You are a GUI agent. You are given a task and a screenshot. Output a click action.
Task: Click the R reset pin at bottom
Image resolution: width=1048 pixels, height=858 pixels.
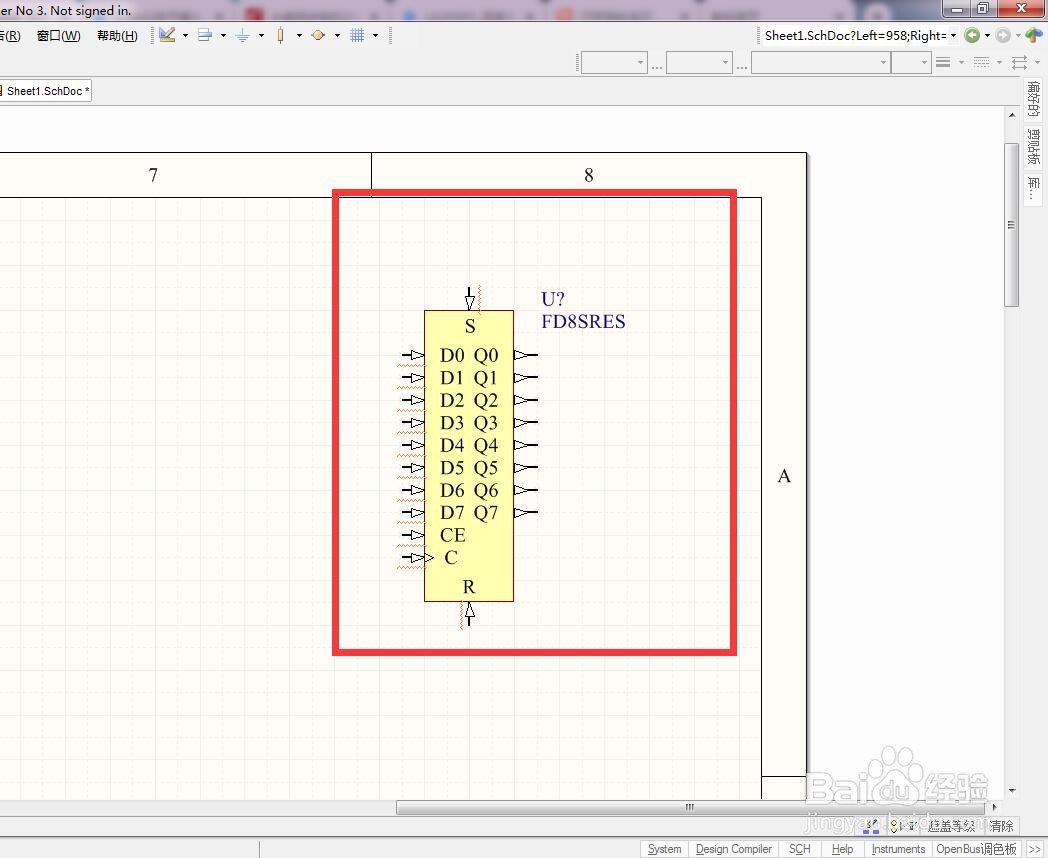click(470, 613)
